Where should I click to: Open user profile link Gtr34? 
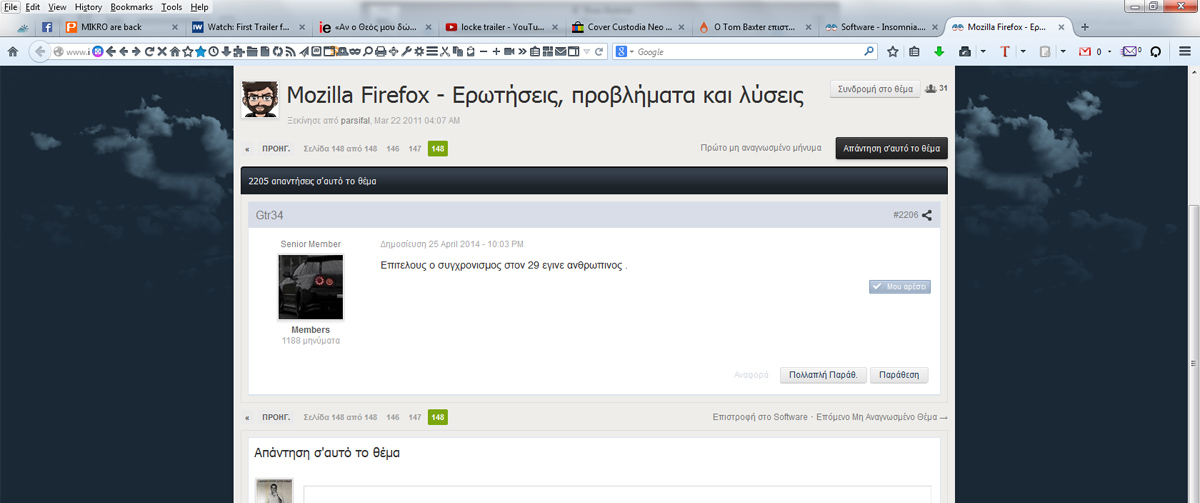pyautogui.click(x=270, y=215)
